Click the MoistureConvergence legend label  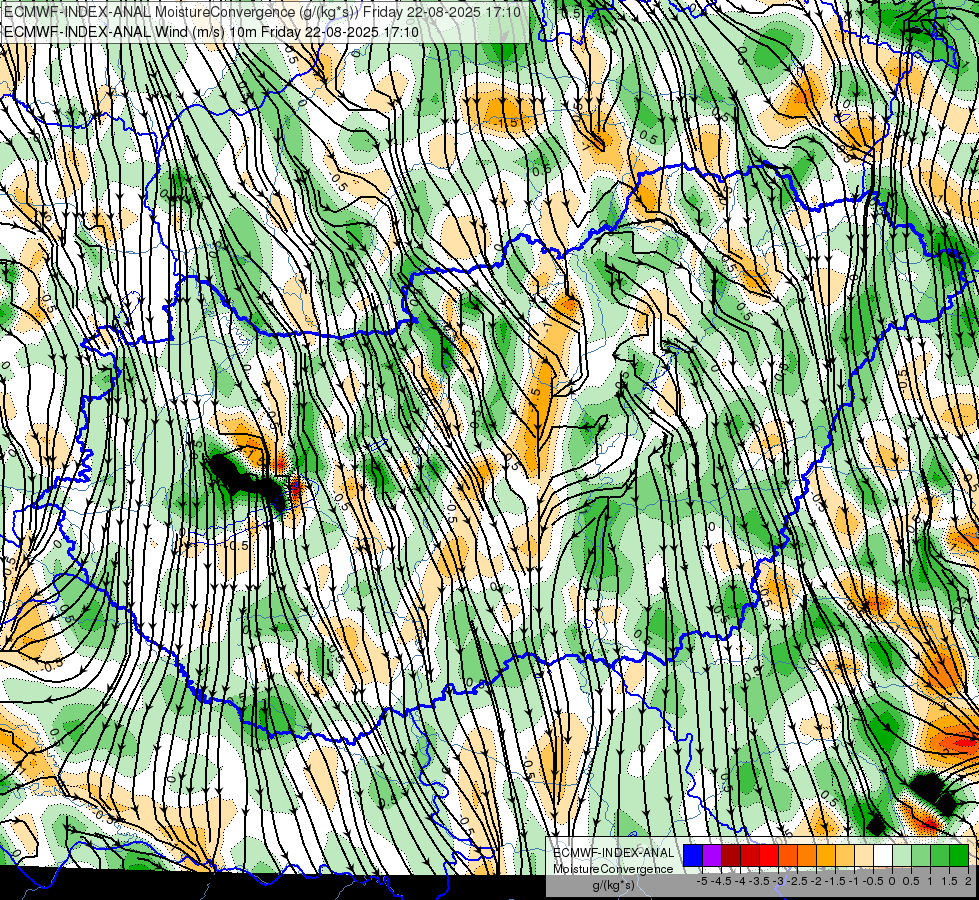tap(613, 869)
